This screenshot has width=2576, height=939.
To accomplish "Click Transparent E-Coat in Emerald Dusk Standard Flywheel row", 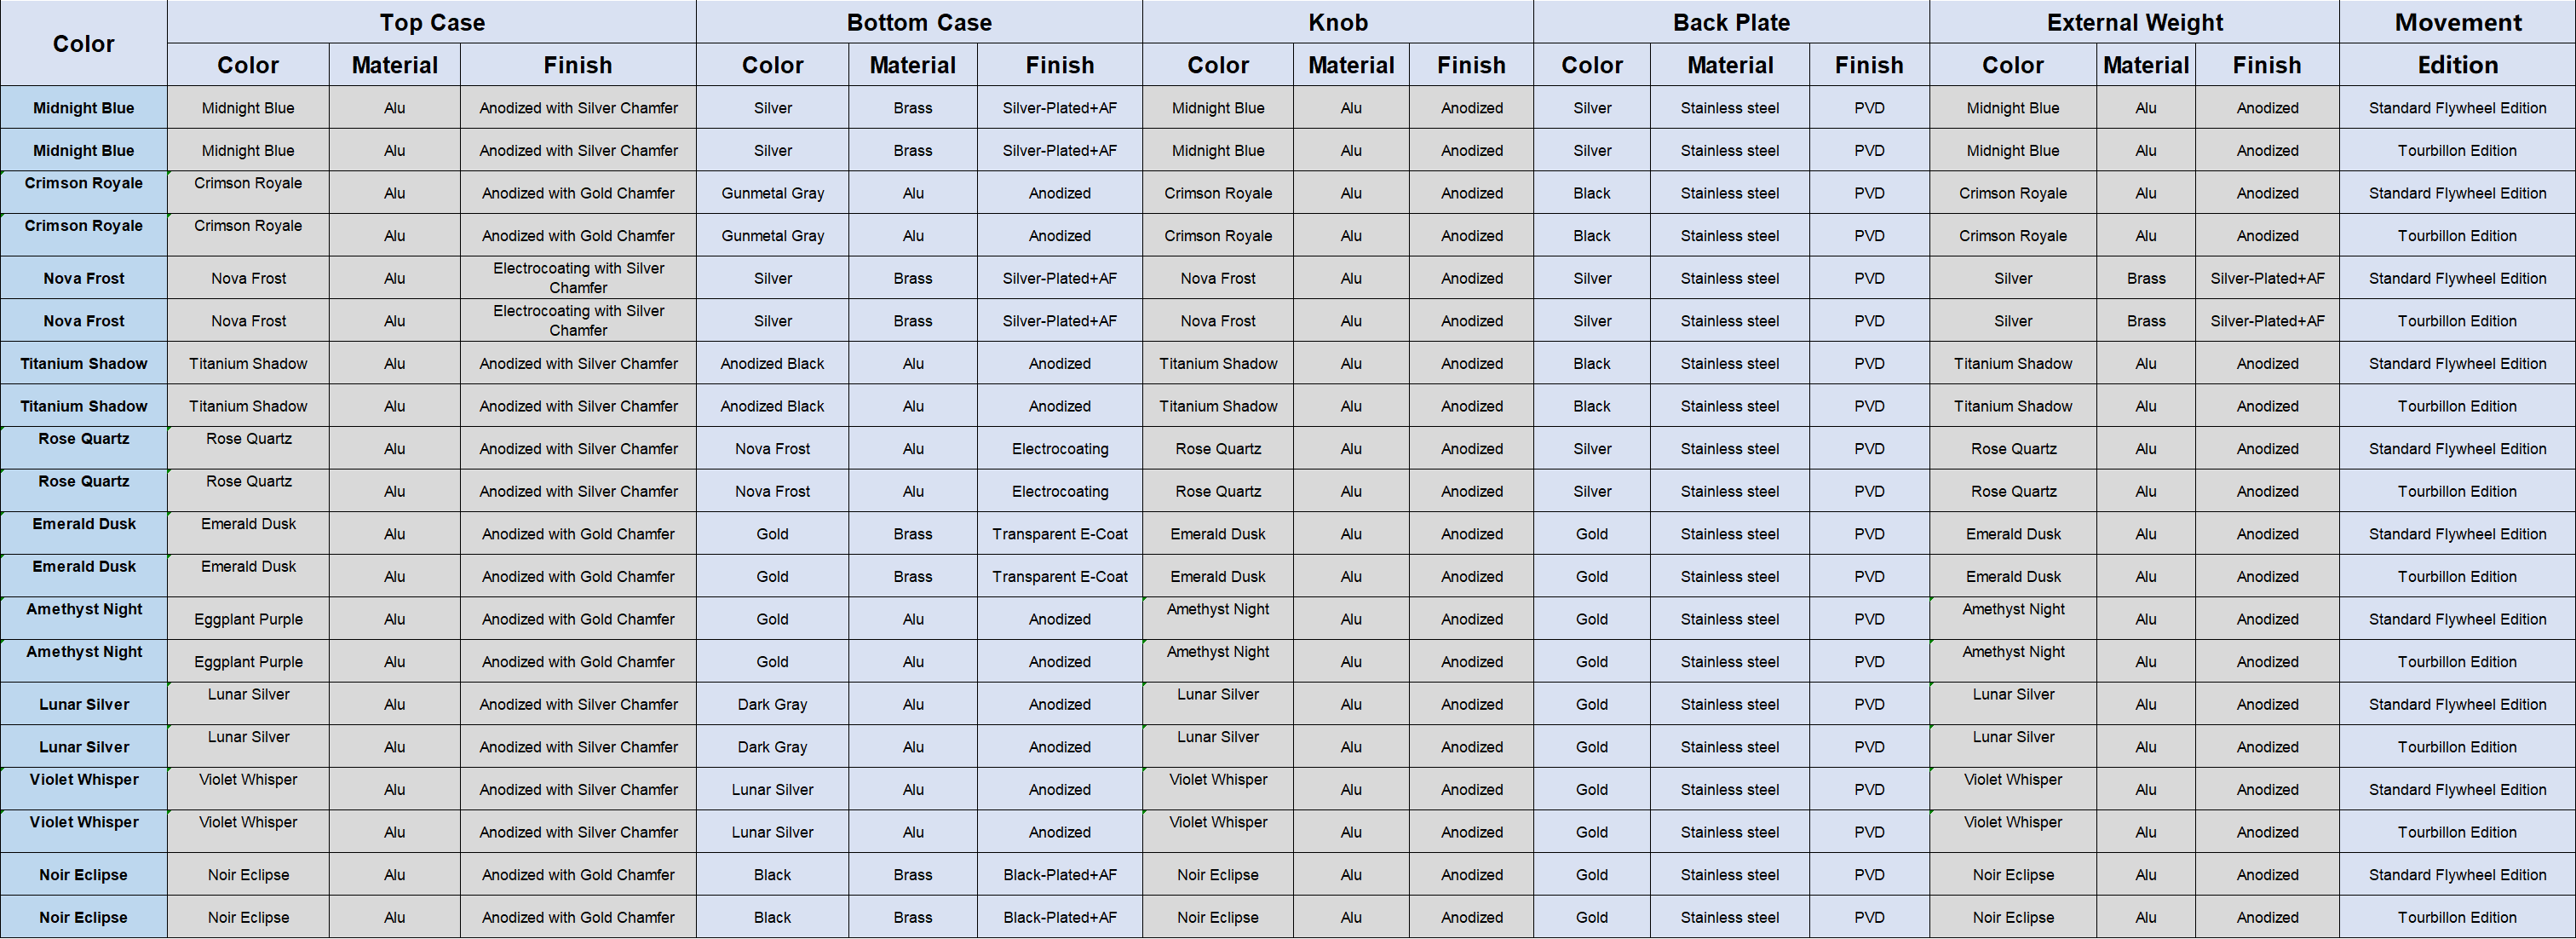I will [x=1059, y=534].
